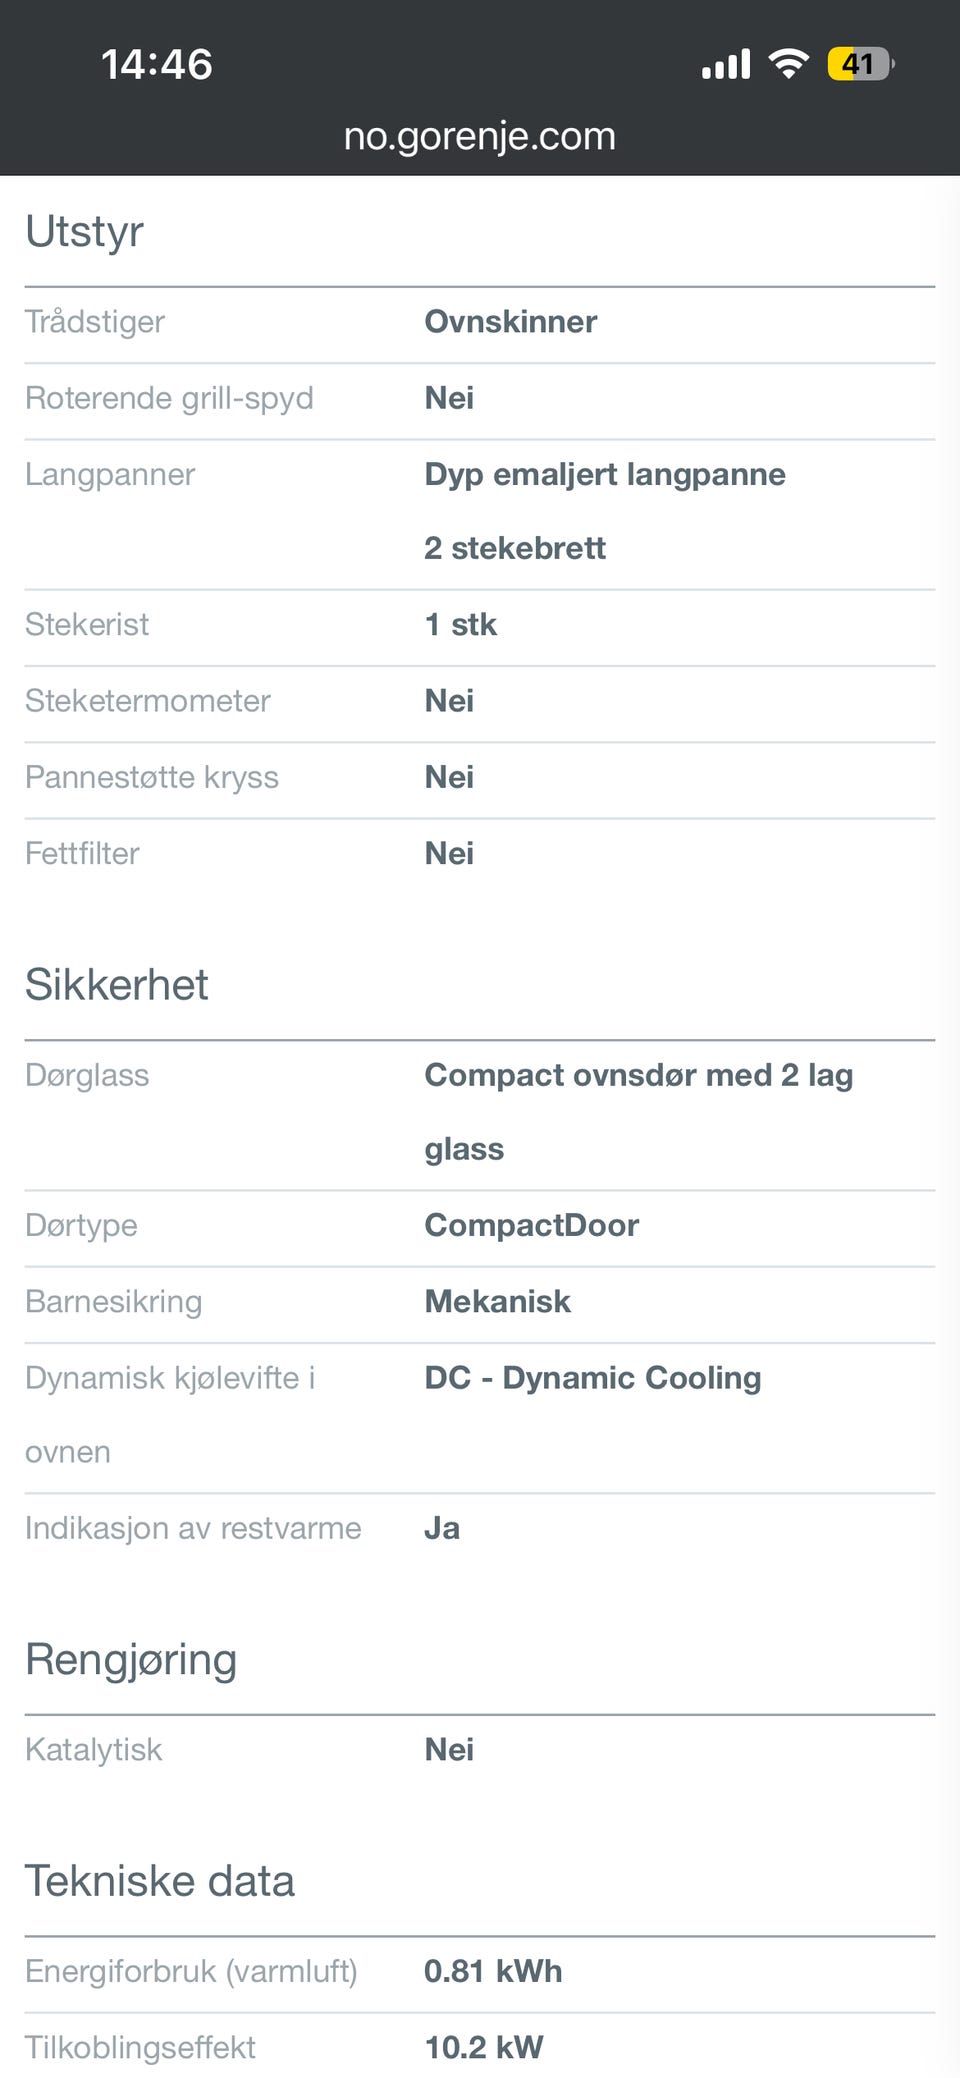Select the Tekniske data section heading

160,1881
